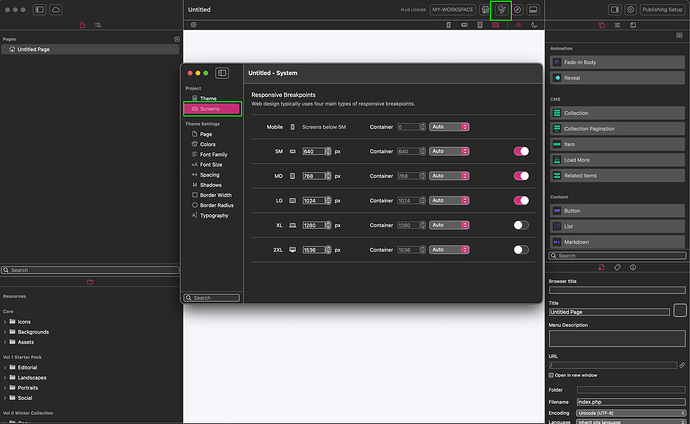Image resolution: width=690 pixels, height=424 pixels.
Task: Click the Safari compass preview icon
Action: (518, 10)
